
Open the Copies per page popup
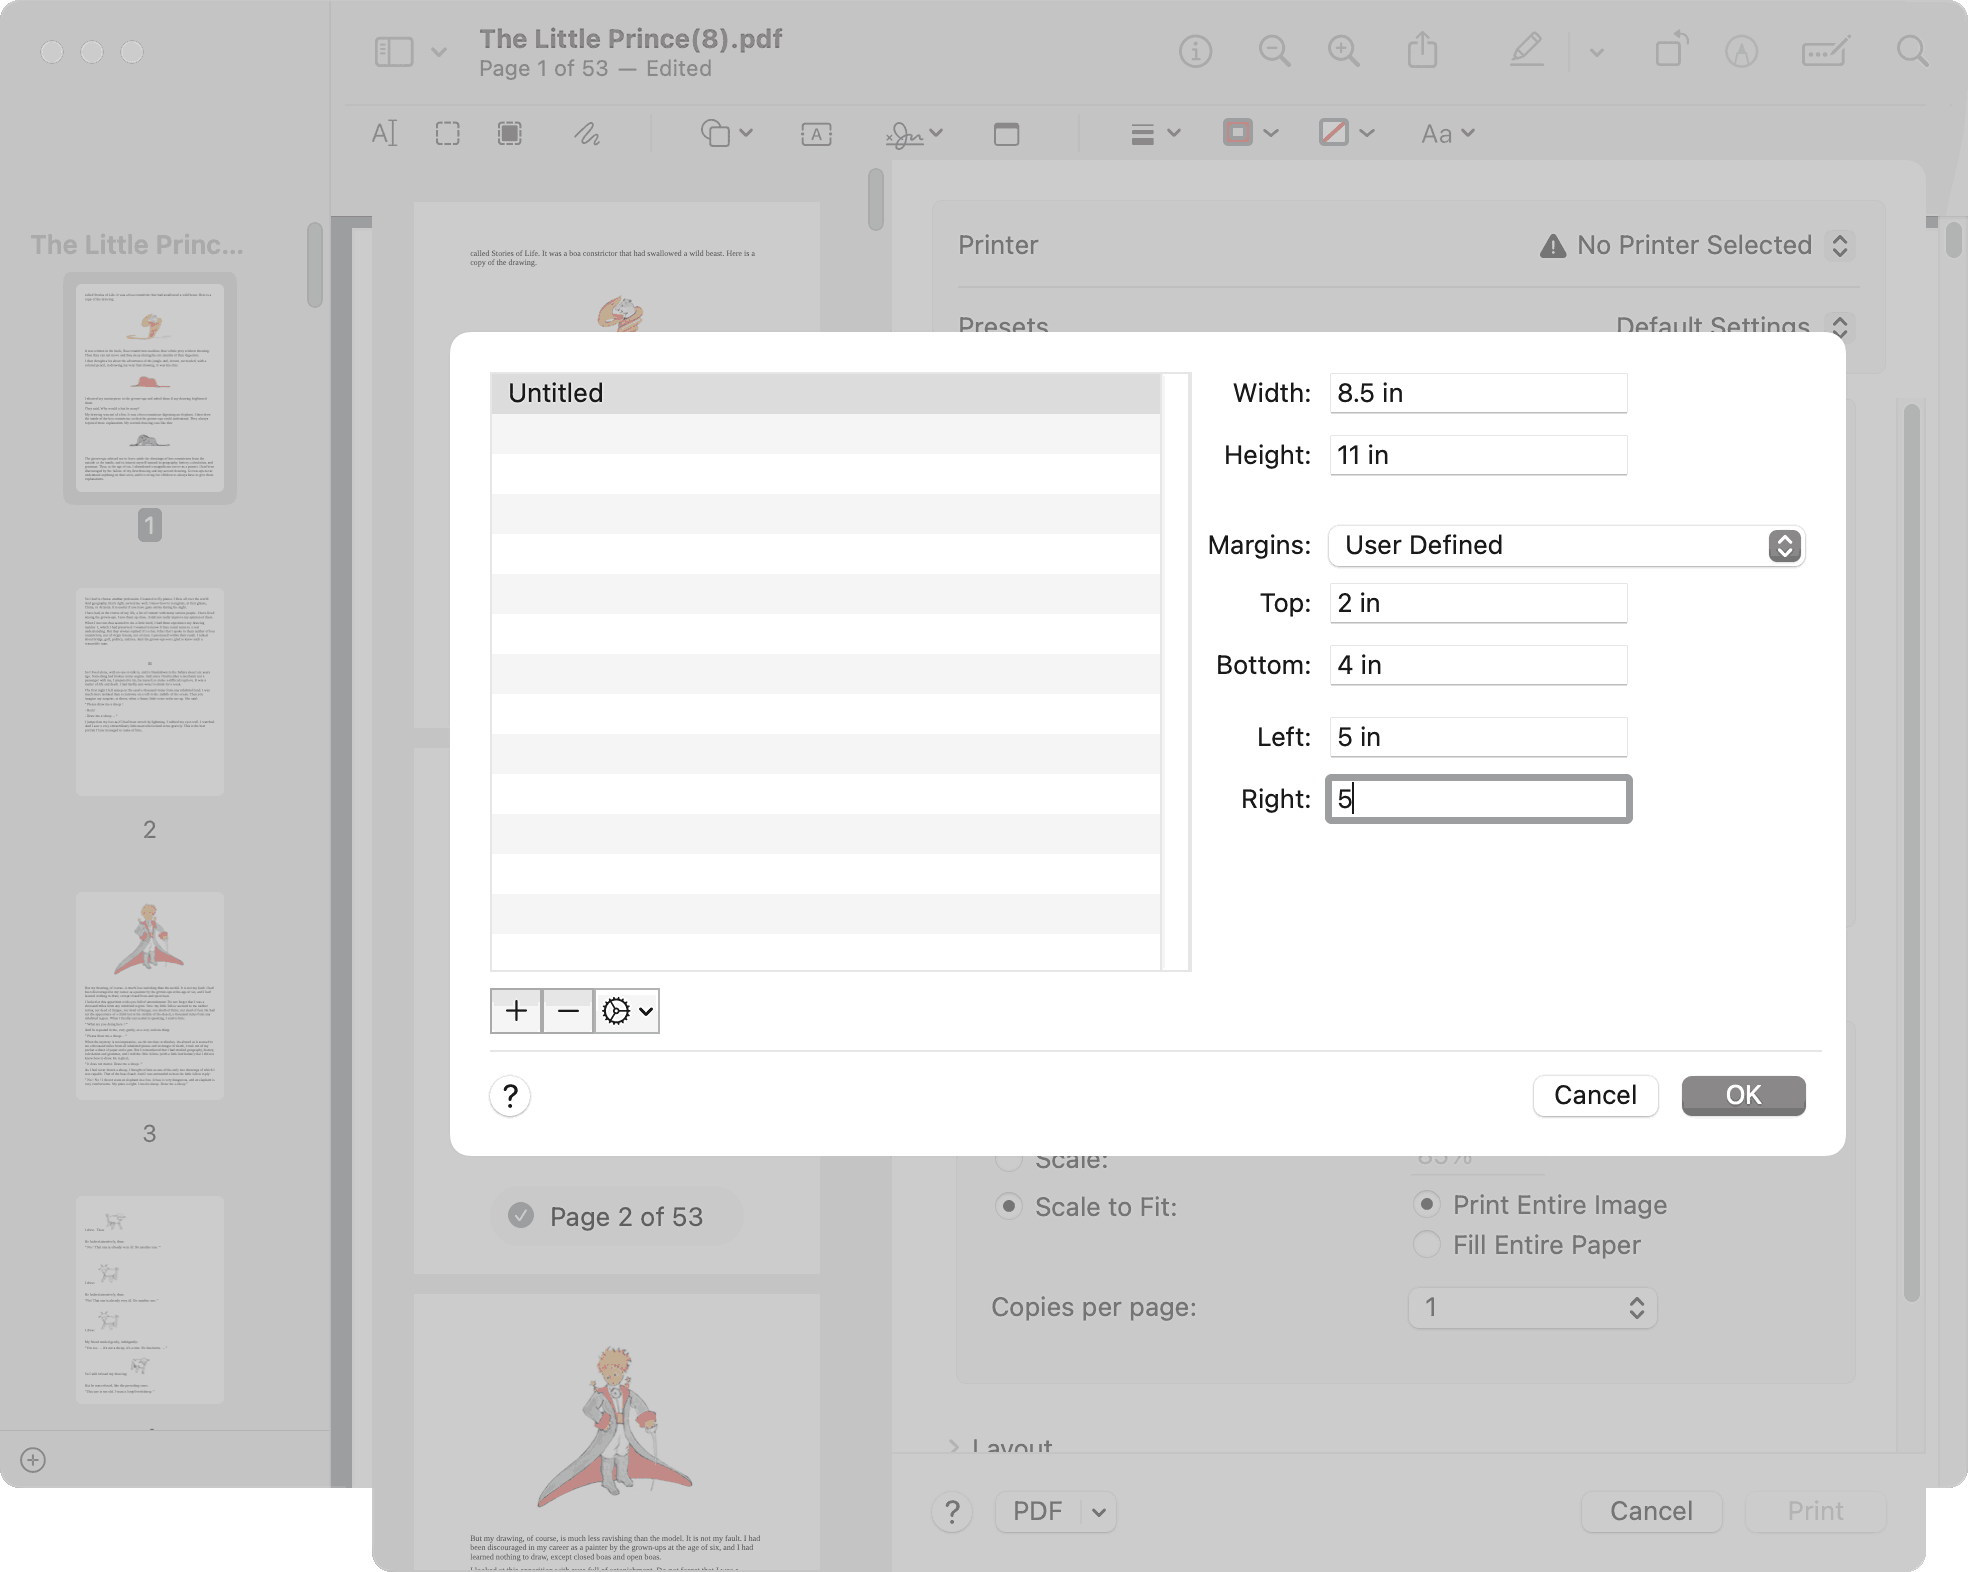(1533, 1307)
